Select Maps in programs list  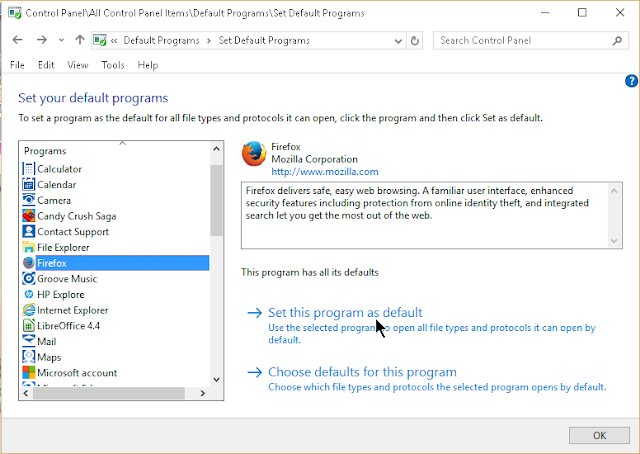click(49, 357)
